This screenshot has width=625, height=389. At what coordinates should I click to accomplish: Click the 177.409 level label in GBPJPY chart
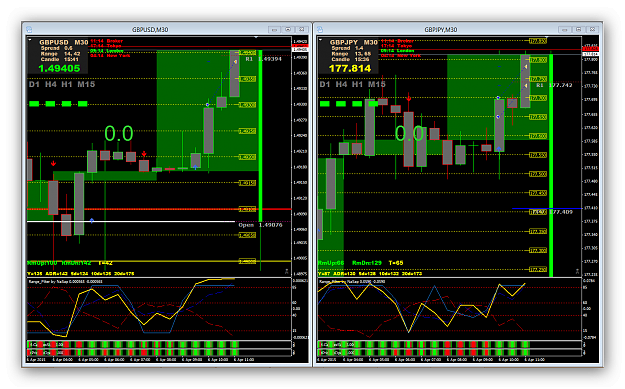coord(561,212)
